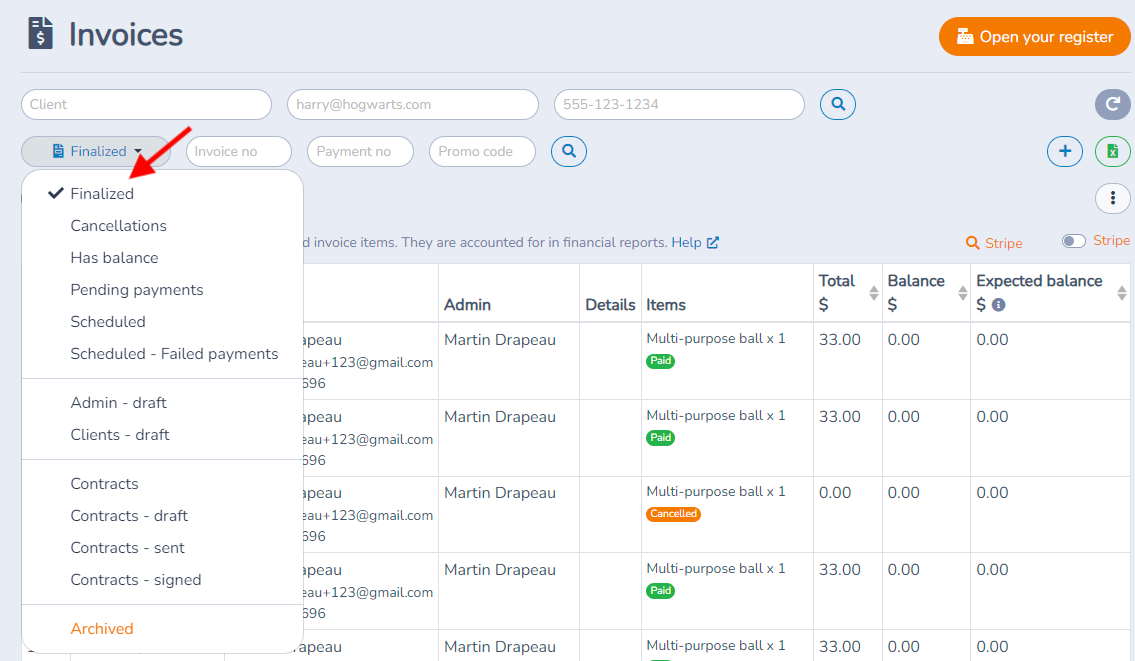Screen dimensions: 1135x661
Task: Click Open your register button
Action: click(x=1034, y=36)
